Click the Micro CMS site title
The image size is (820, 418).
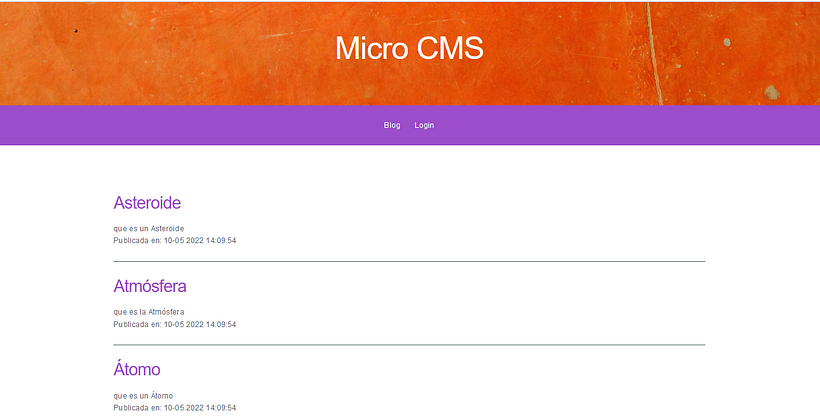pos(409,48)
